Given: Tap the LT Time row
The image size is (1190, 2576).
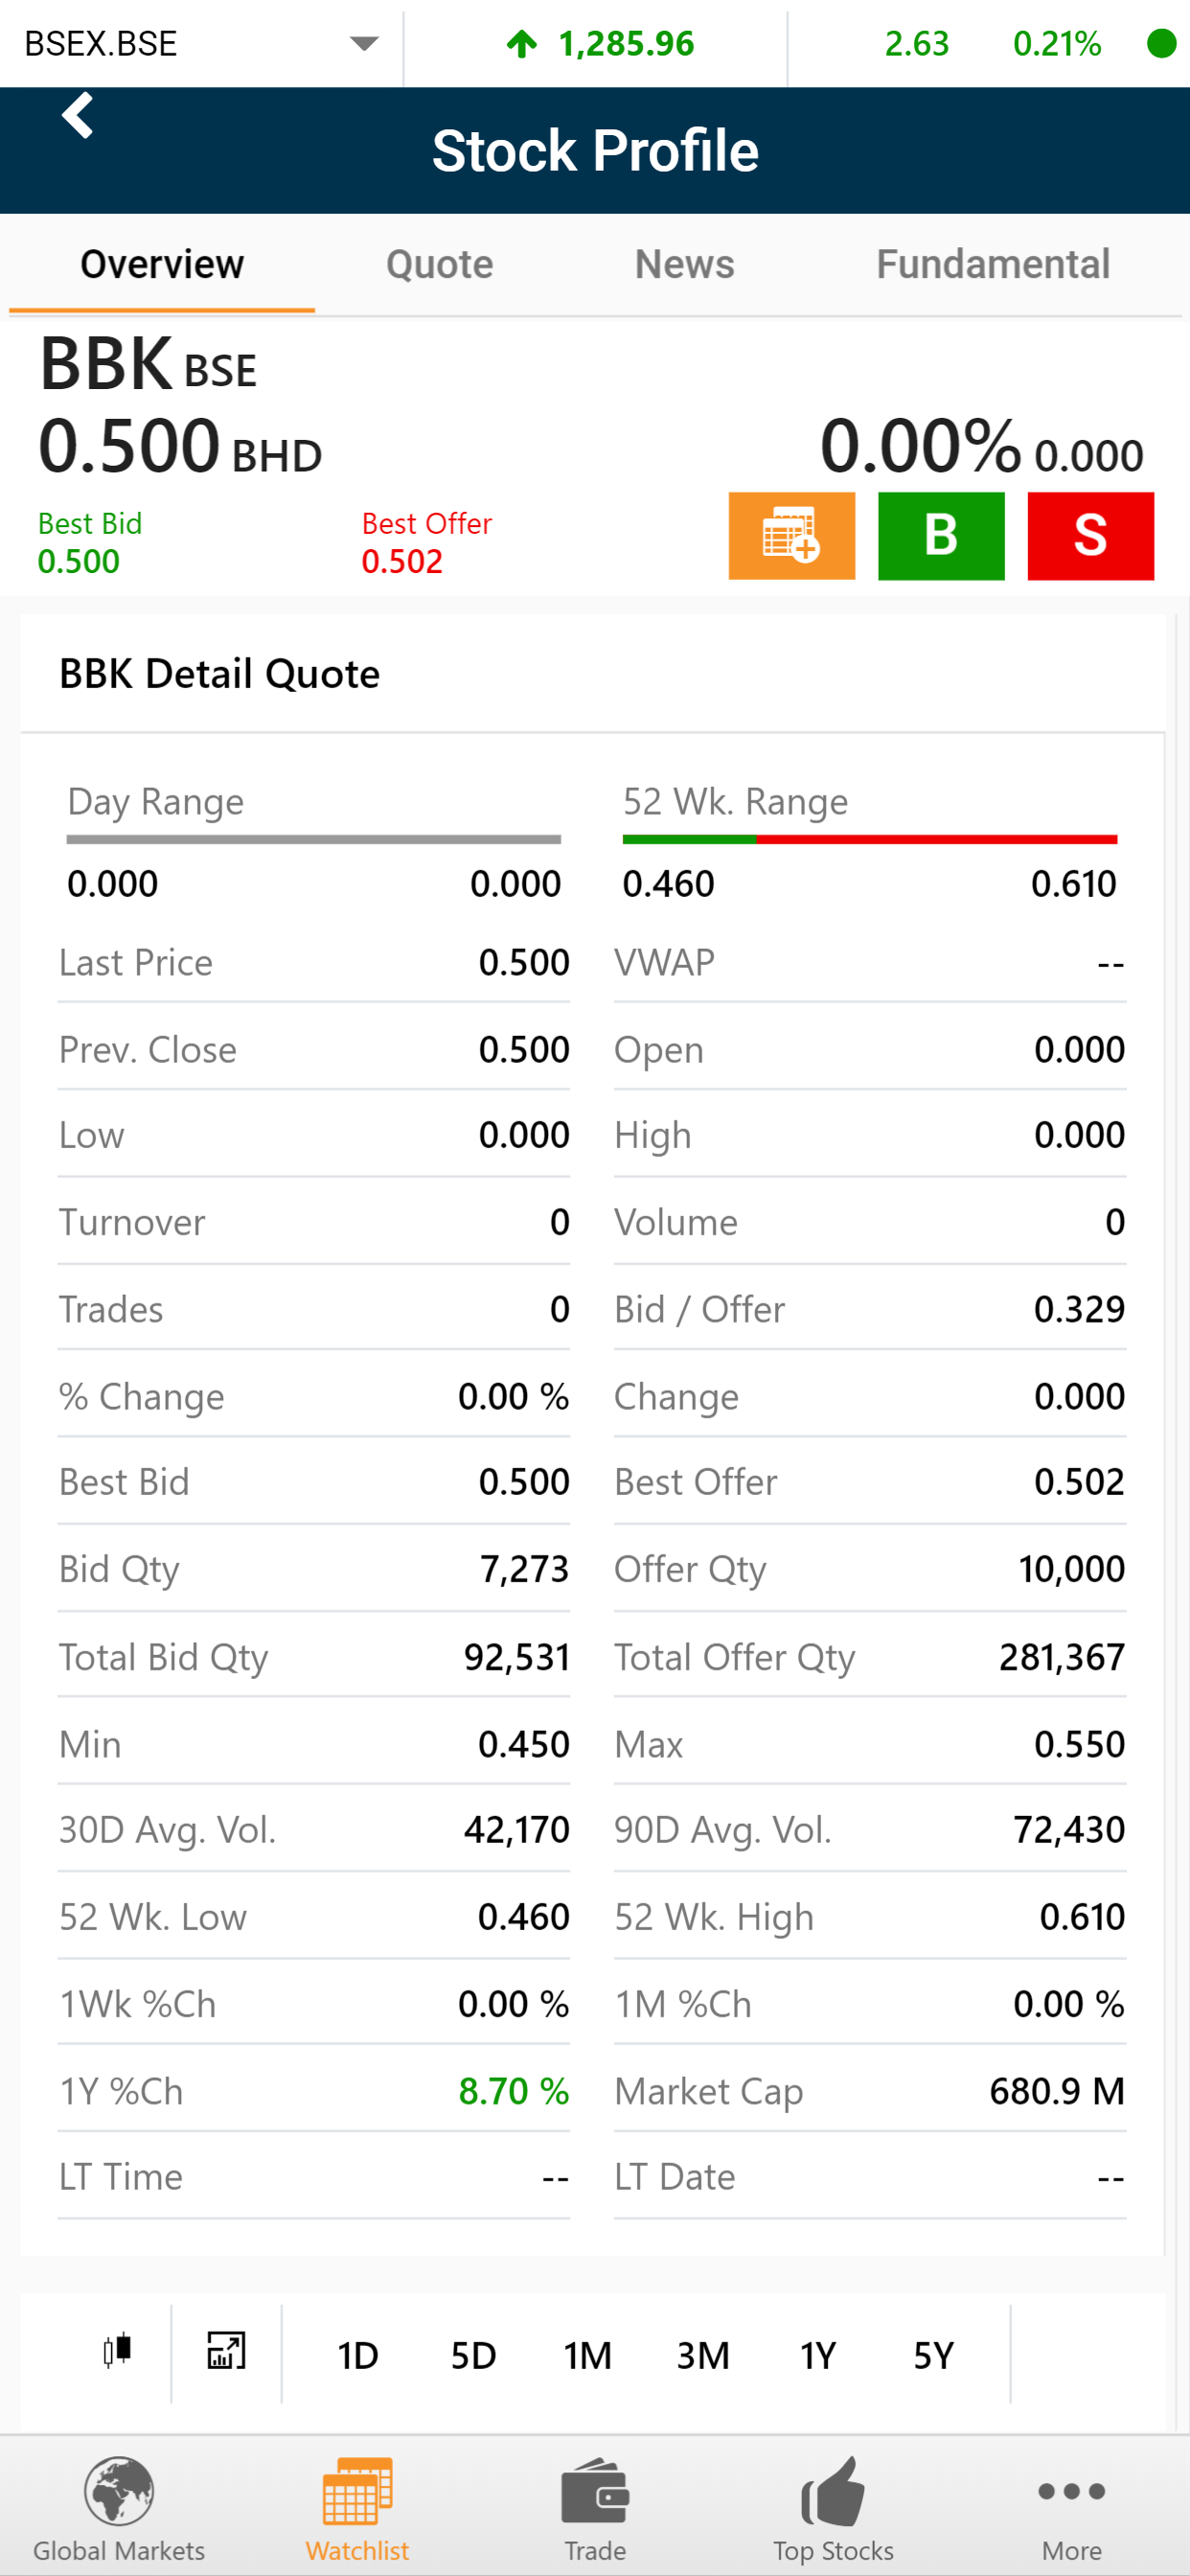Looking at the screenshot, I should click(x=314, y=2177).
